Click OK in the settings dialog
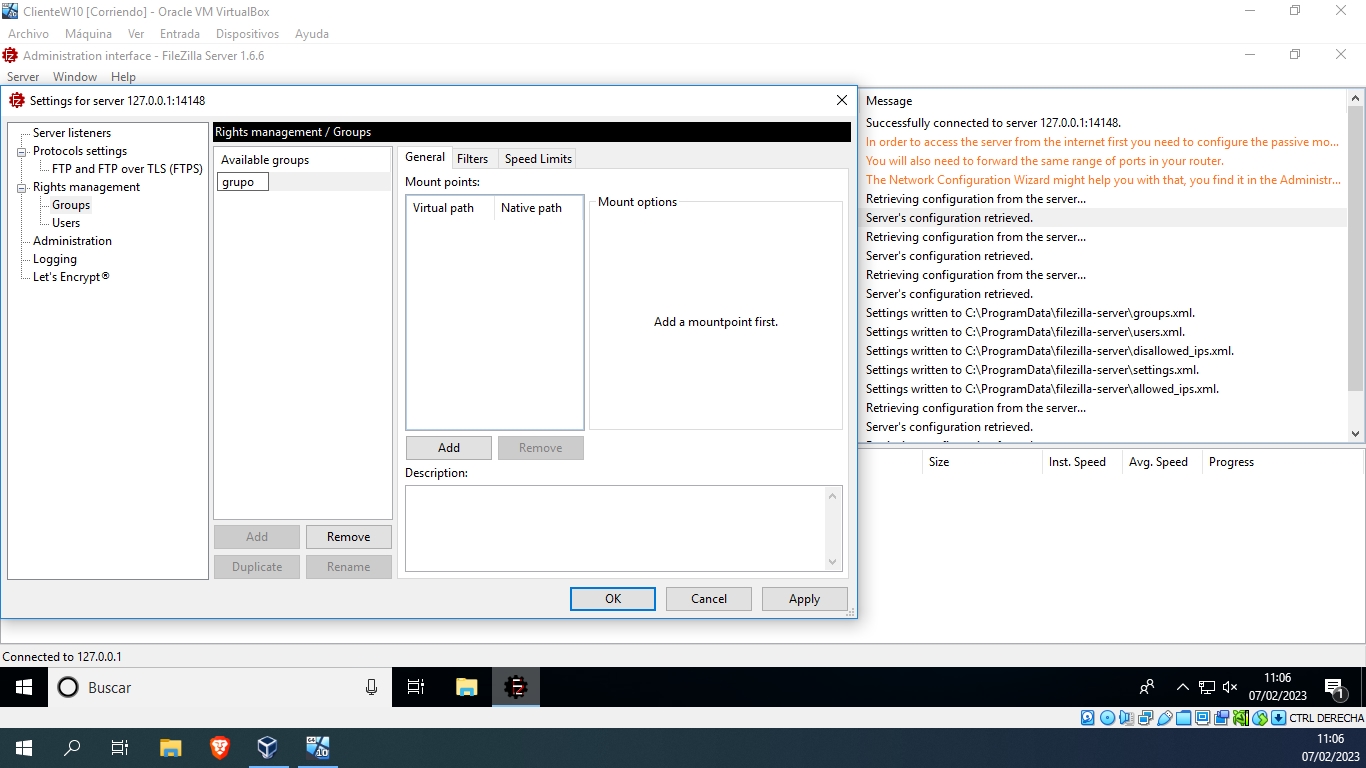This screenshot has height=768, width=1366. point(613,599)
